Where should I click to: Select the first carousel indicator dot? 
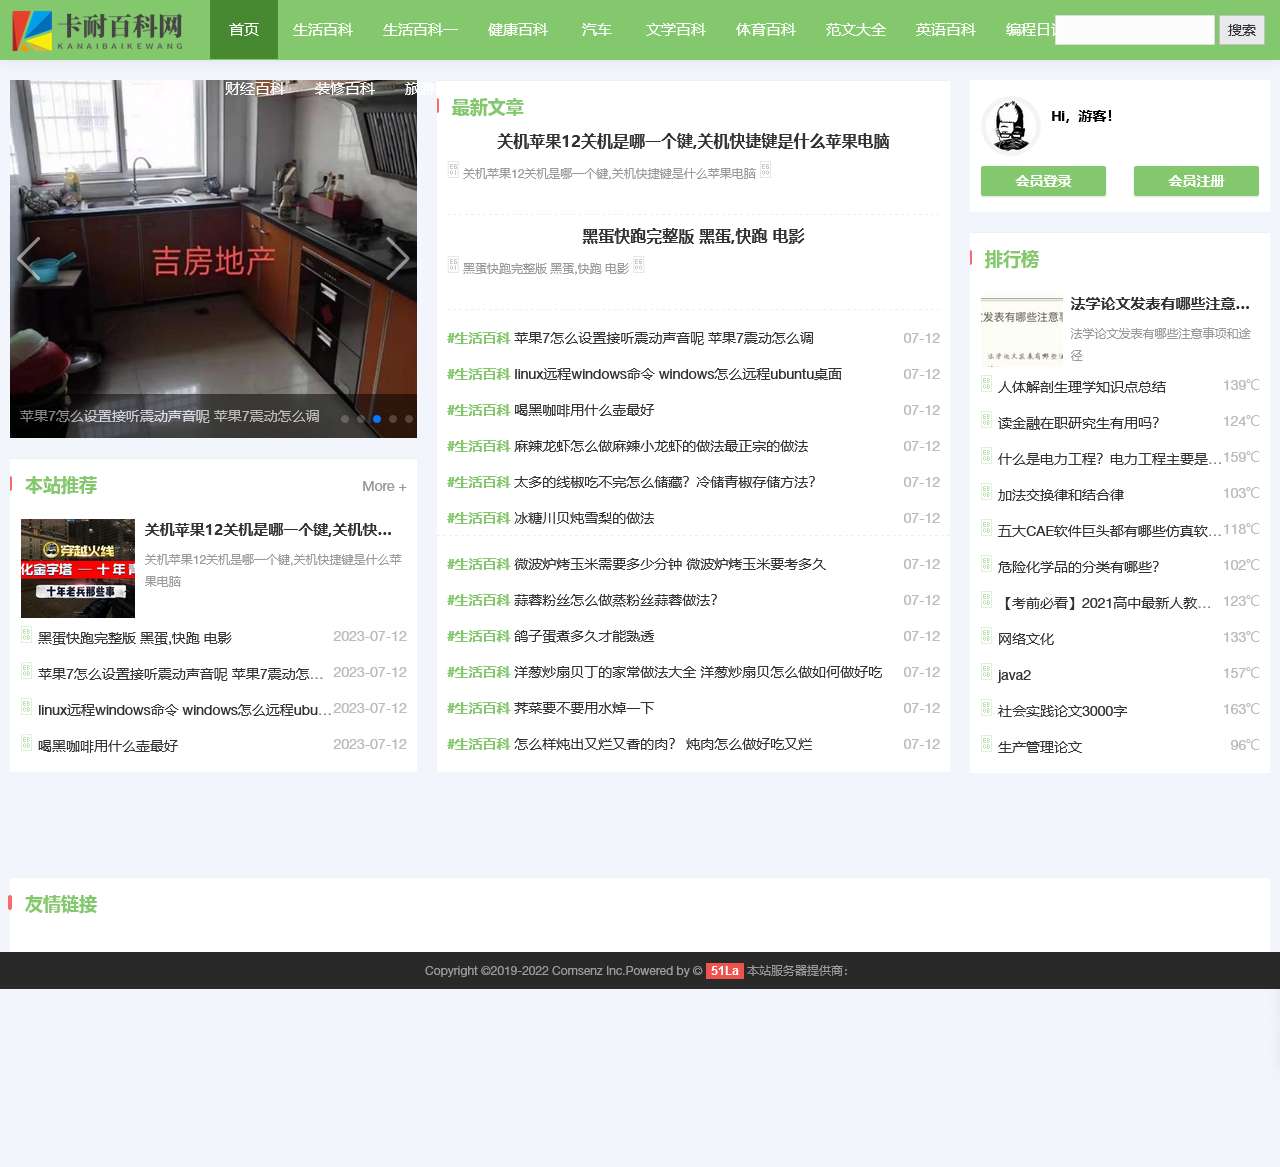345,419
